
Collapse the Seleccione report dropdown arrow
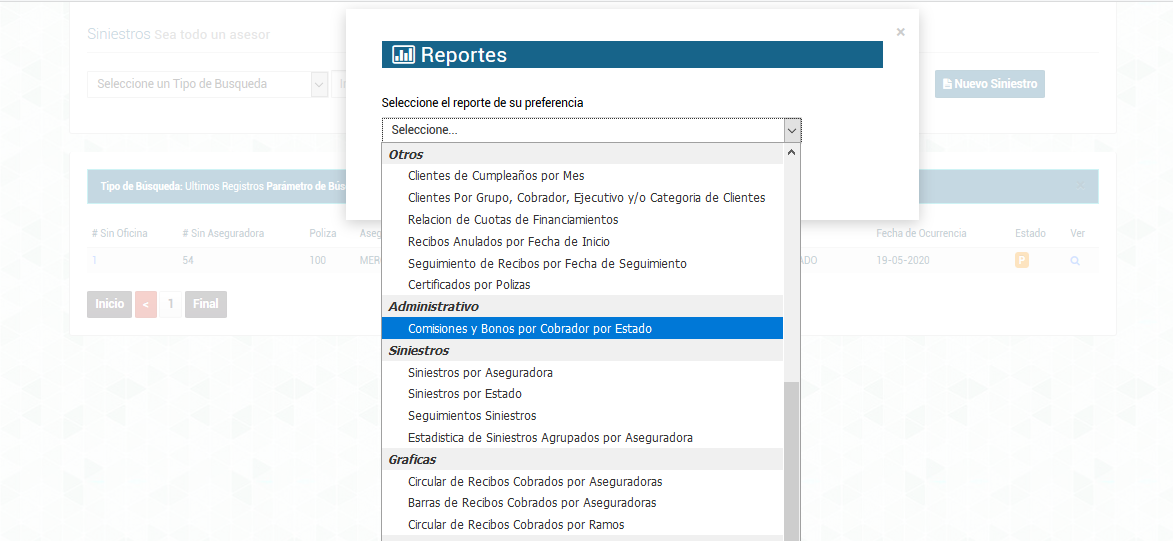click(791, 130)
